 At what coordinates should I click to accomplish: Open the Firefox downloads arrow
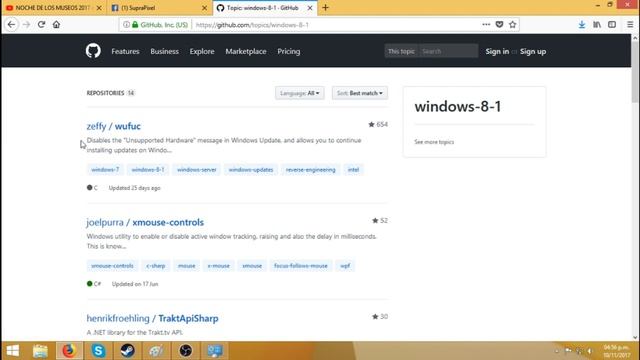tap(582, 24)
